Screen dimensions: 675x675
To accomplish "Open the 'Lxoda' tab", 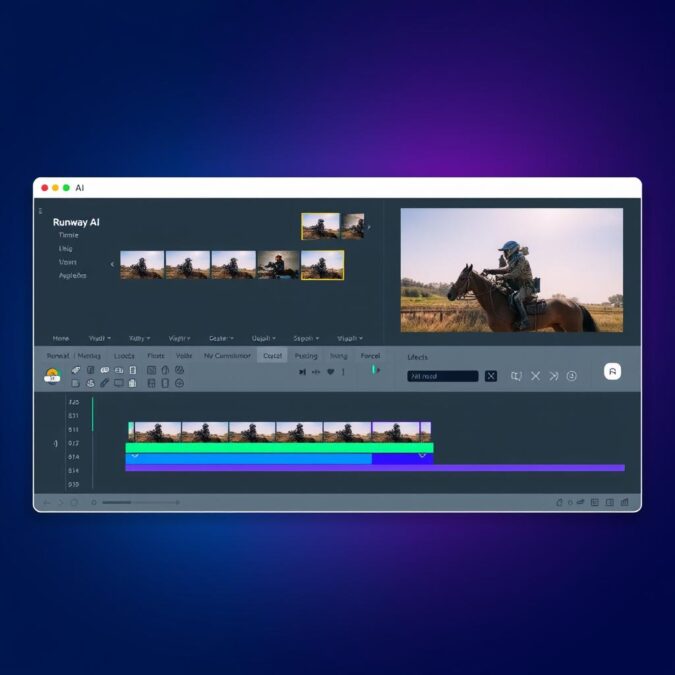I will point(124,356).
